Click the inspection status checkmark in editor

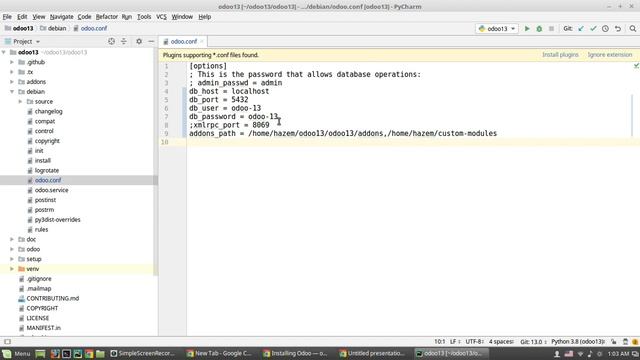click(x=636, y=65)
